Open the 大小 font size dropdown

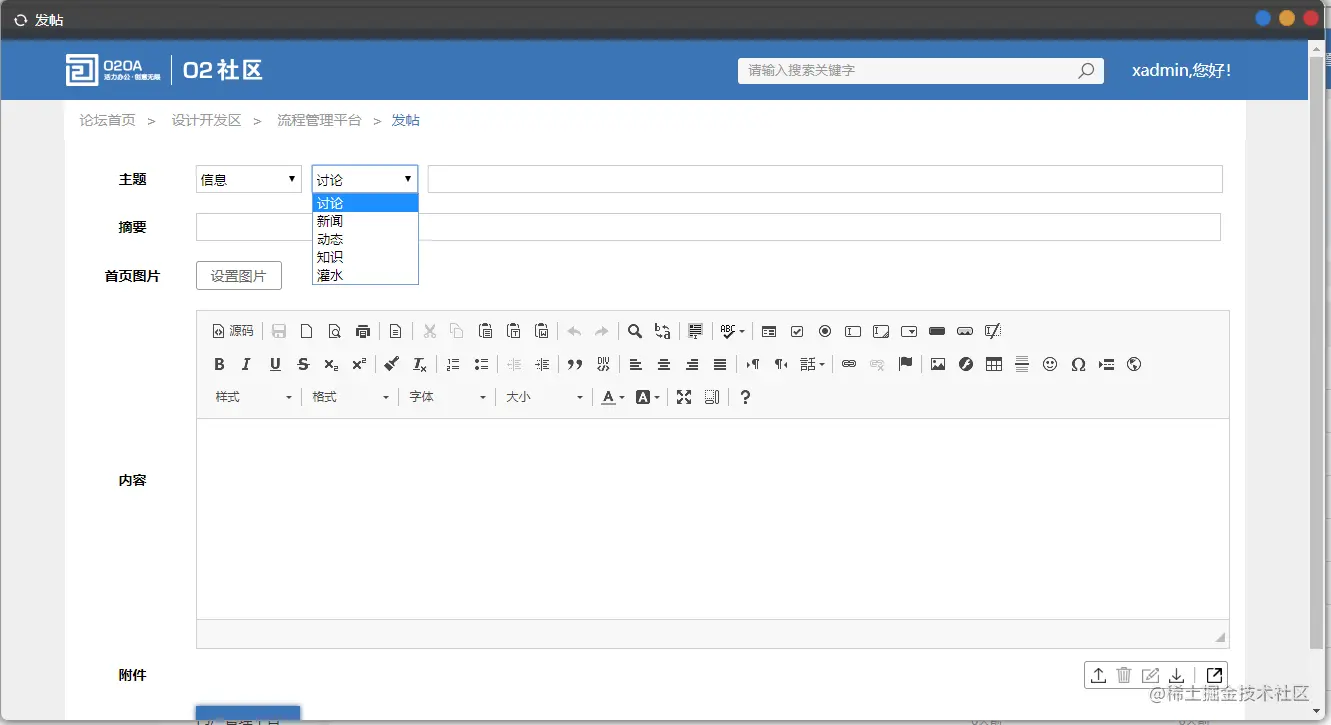tap(544, 397)
